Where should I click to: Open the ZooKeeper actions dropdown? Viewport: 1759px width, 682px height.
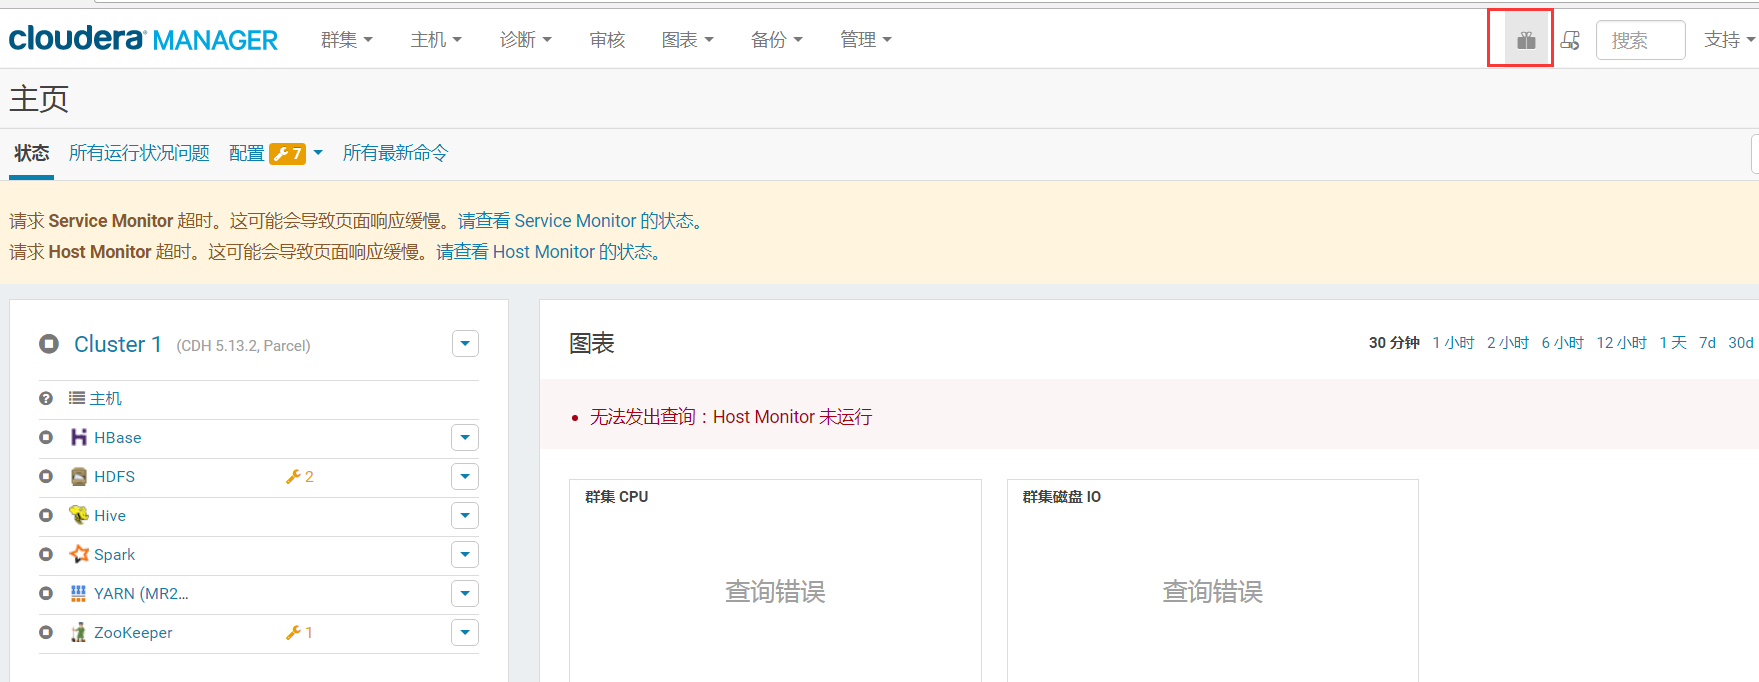click(465, 632)
